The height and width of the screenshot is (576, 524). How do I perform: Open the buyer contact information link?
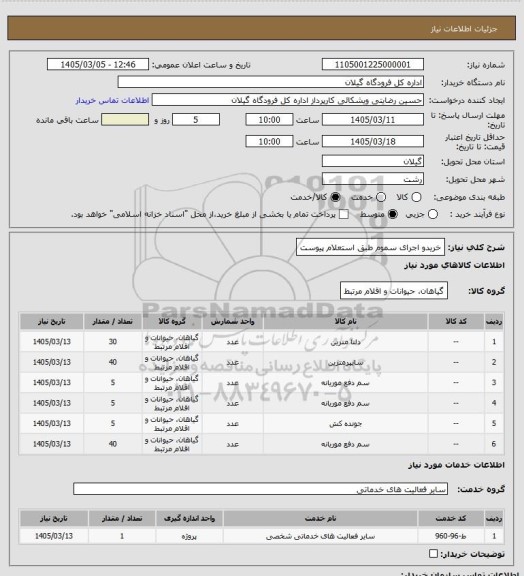[x=112, y=100]
